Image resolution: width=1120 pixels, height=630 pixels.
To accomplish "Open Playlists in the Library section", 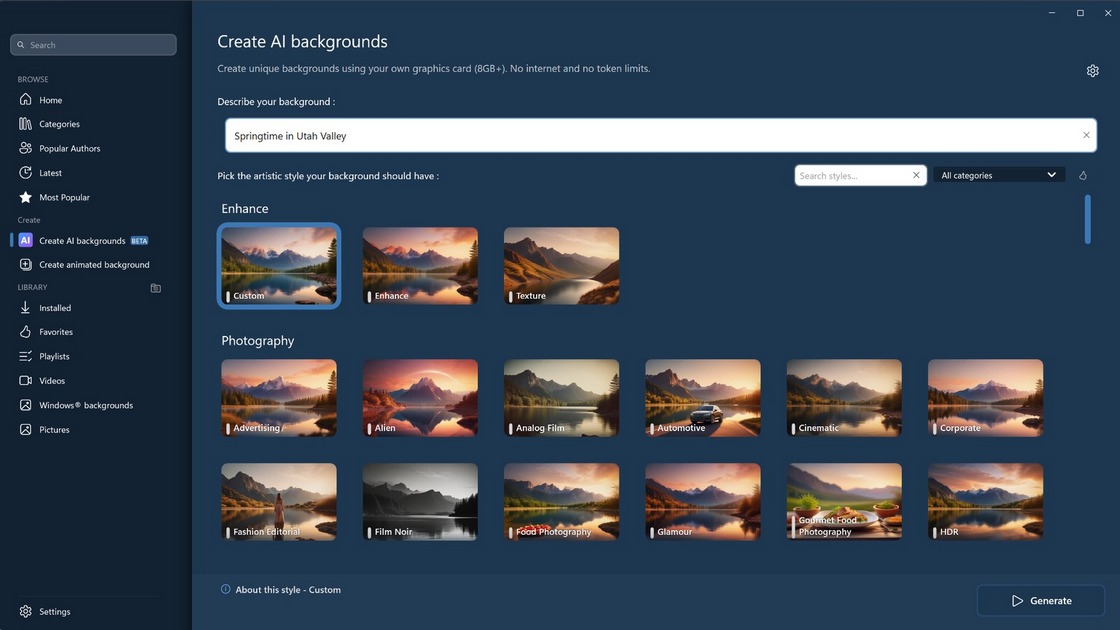I will coord(54,356).
